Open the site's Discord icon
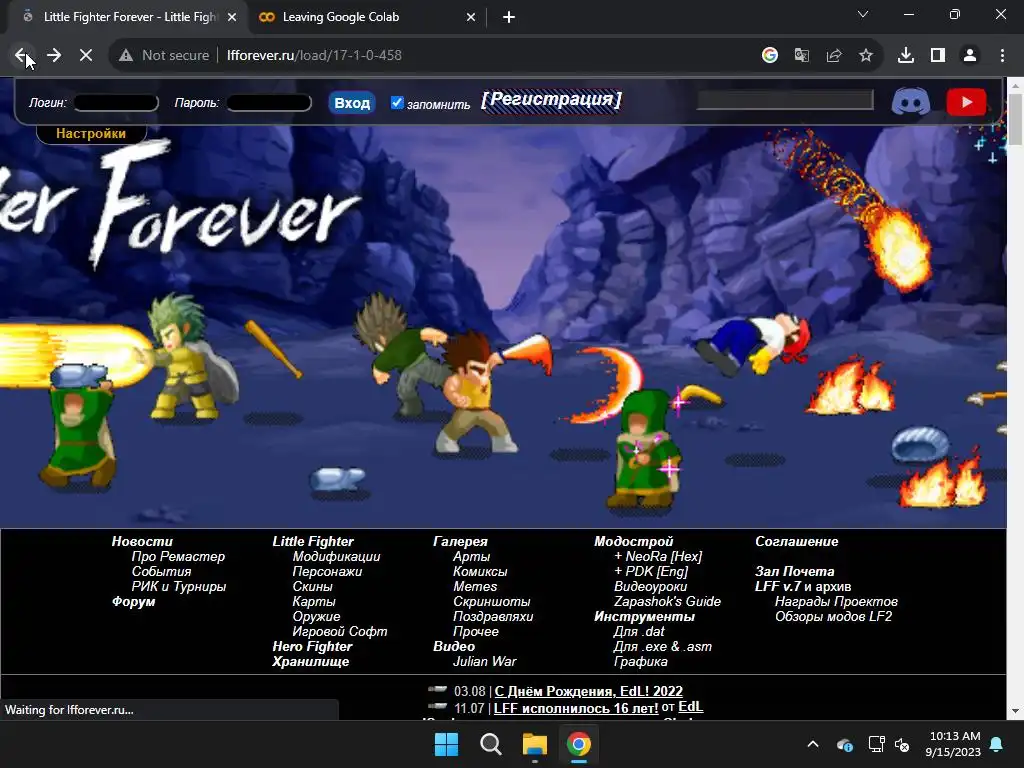1024x768 pixels. pyautogui.click(x=910, y=103)
